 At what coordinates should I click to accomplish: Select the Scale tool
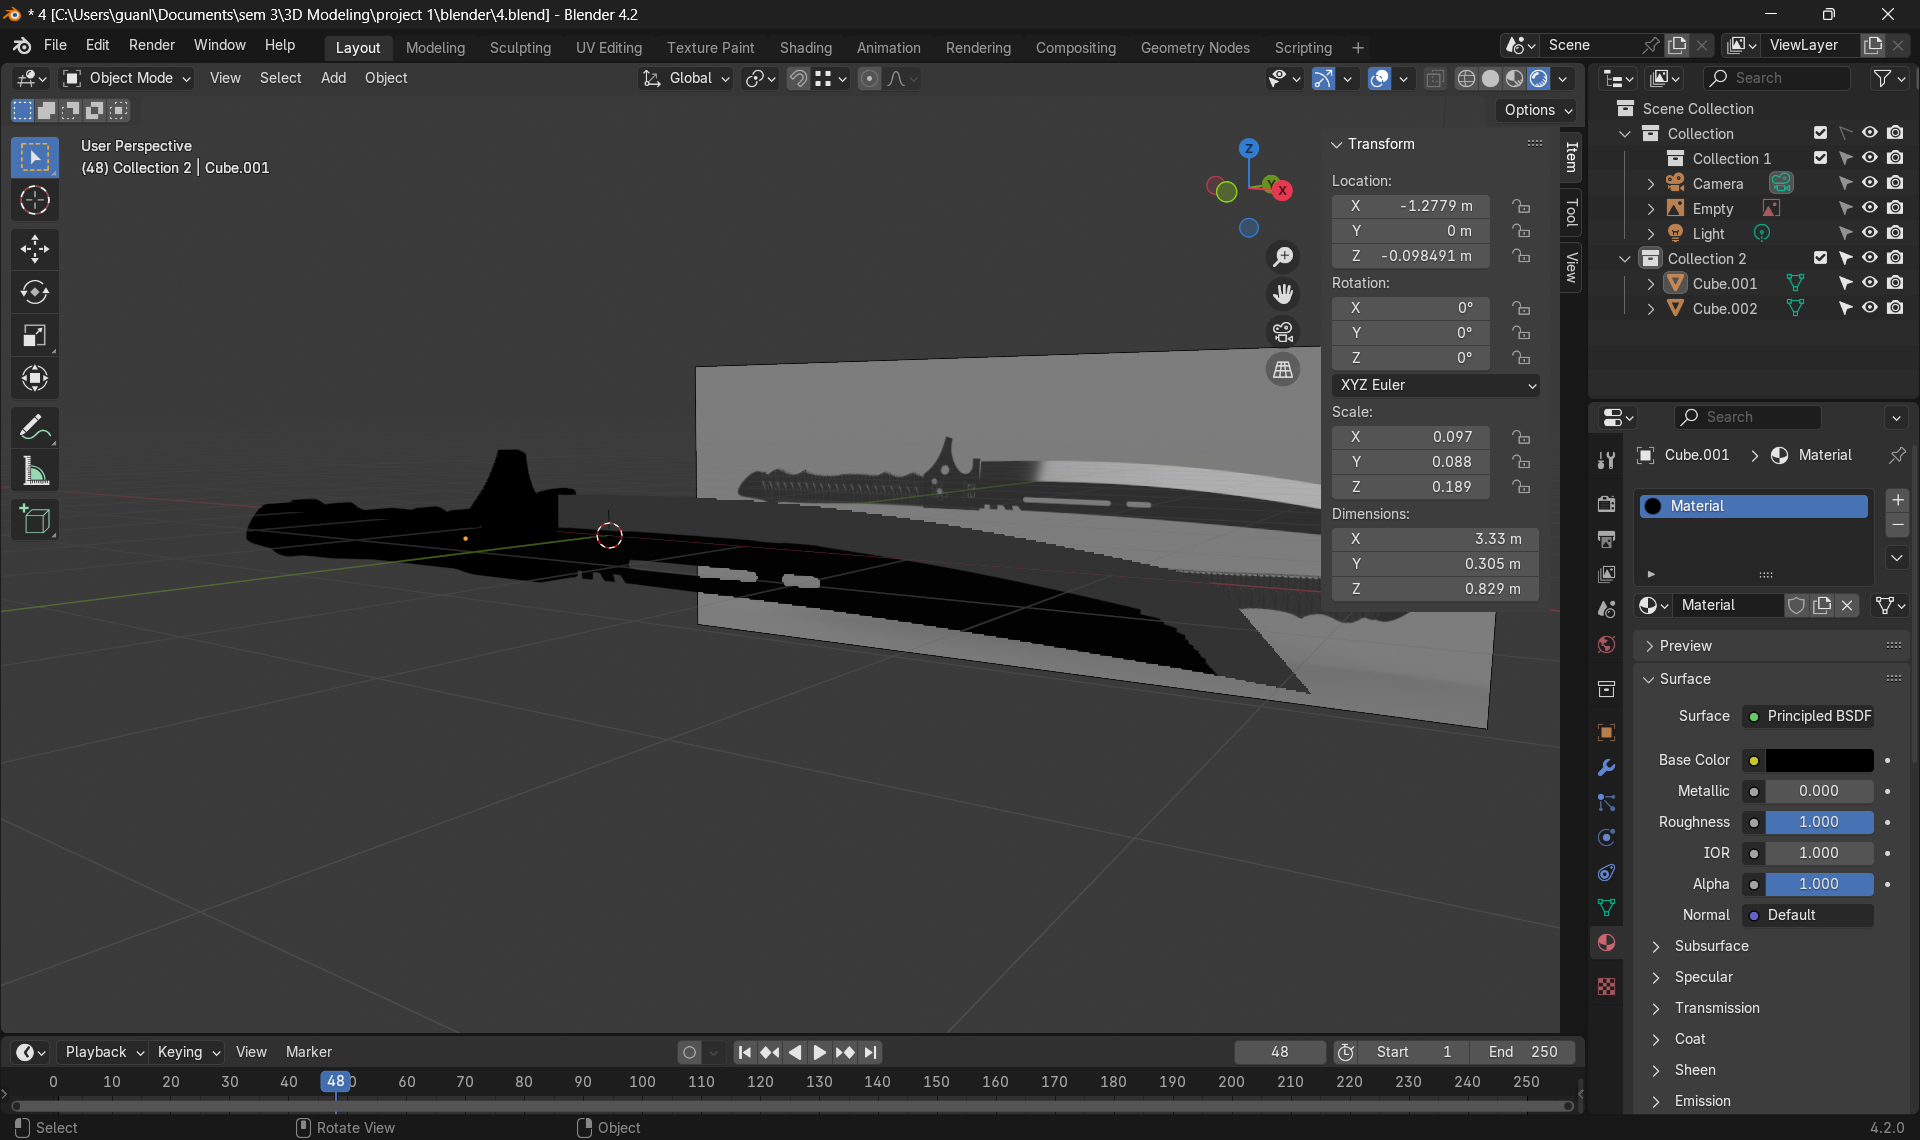pyautogui.click(x=35, y=336)
